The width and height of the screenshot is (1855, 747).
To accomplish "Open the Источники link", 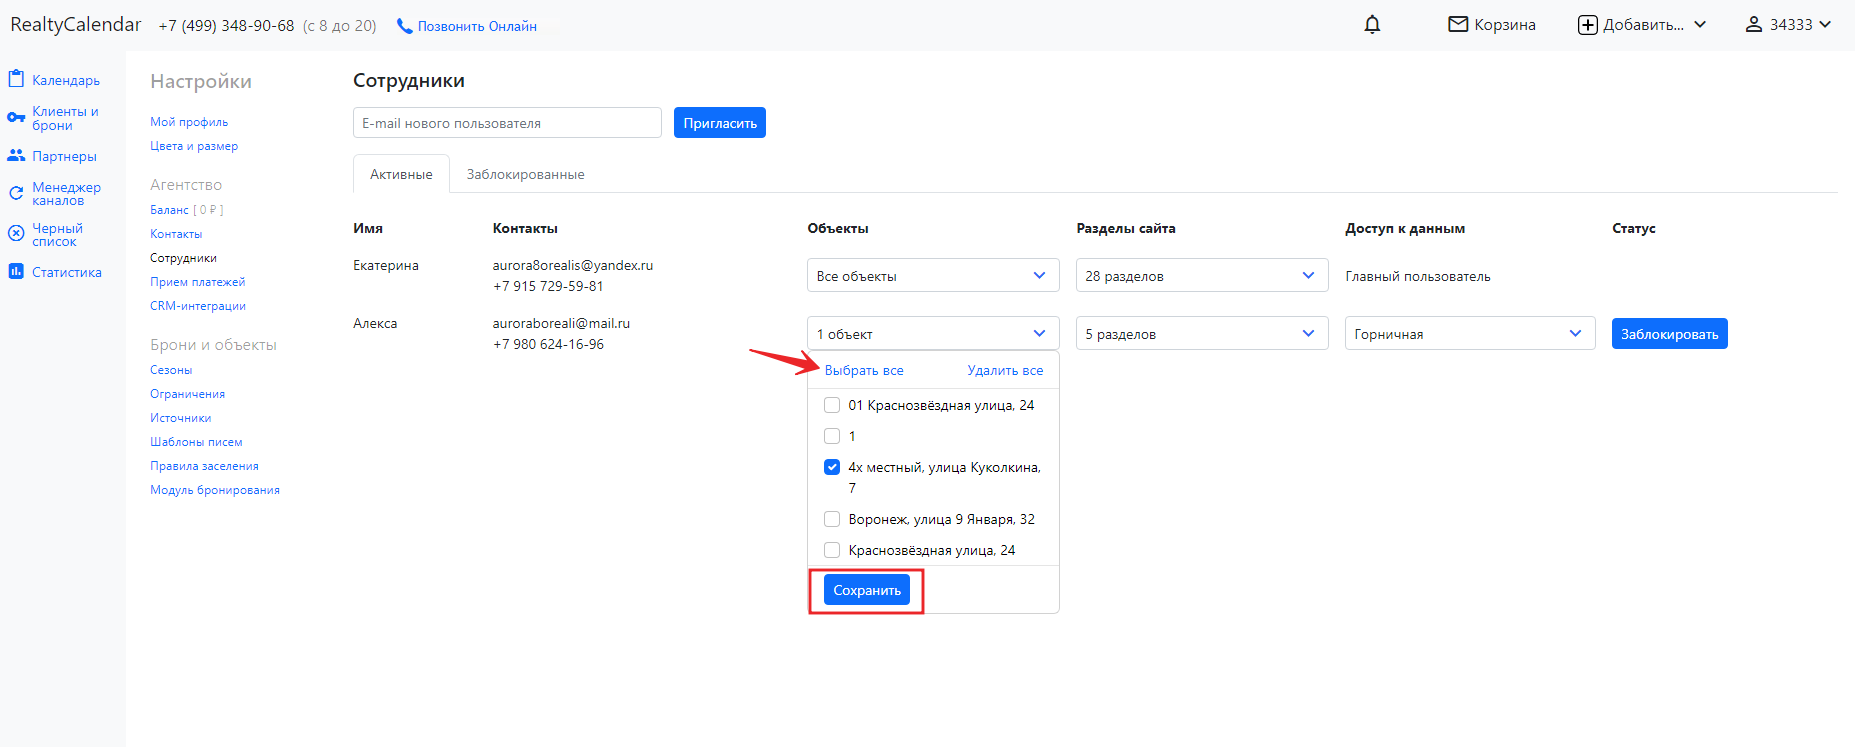I will pyautogui.click(x=181, y=418).
